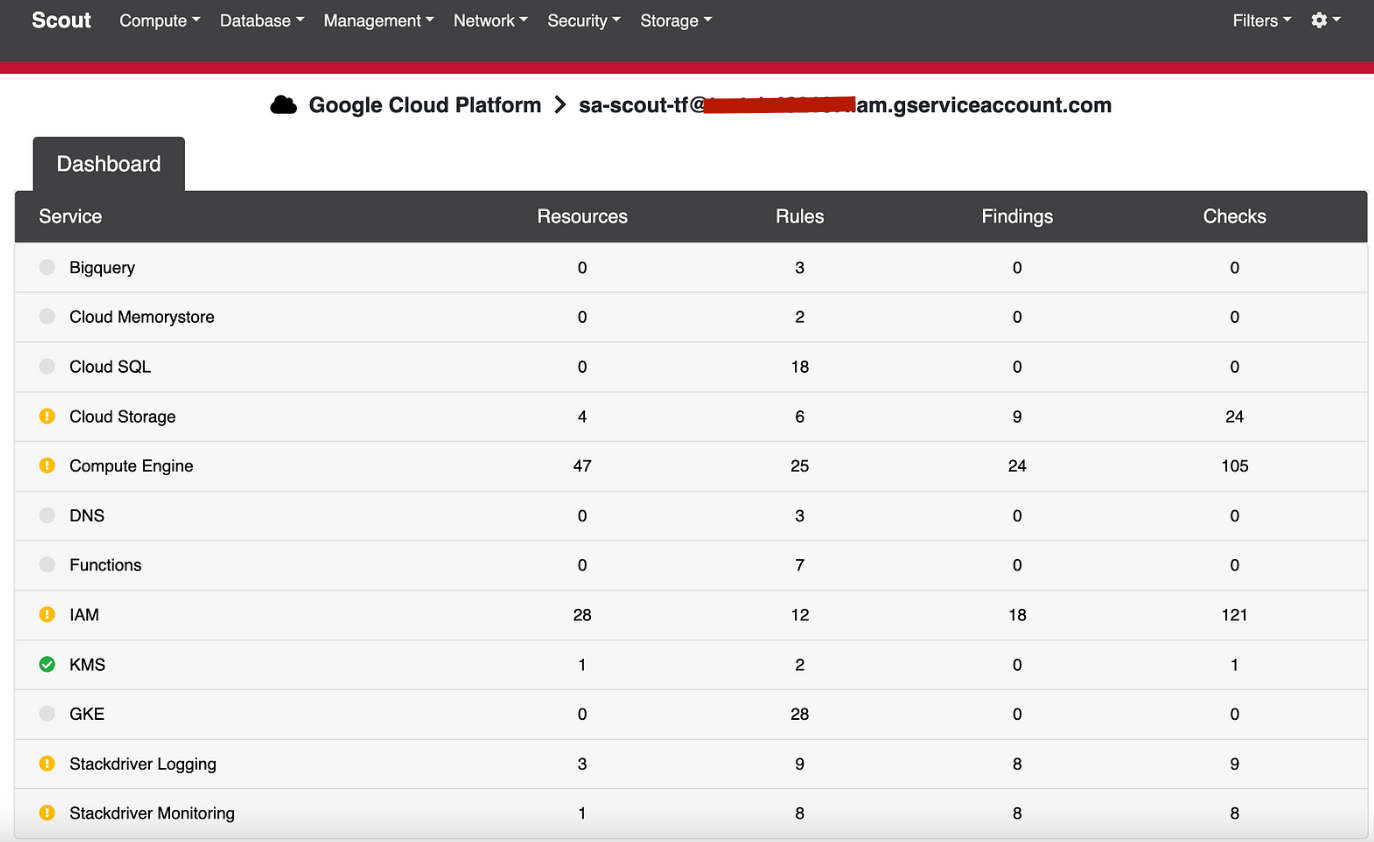Image resolution: width=1374 pixels, height=842 pixels.
Task: Click the grey status dot next to Bigquery
Action: 47,267
